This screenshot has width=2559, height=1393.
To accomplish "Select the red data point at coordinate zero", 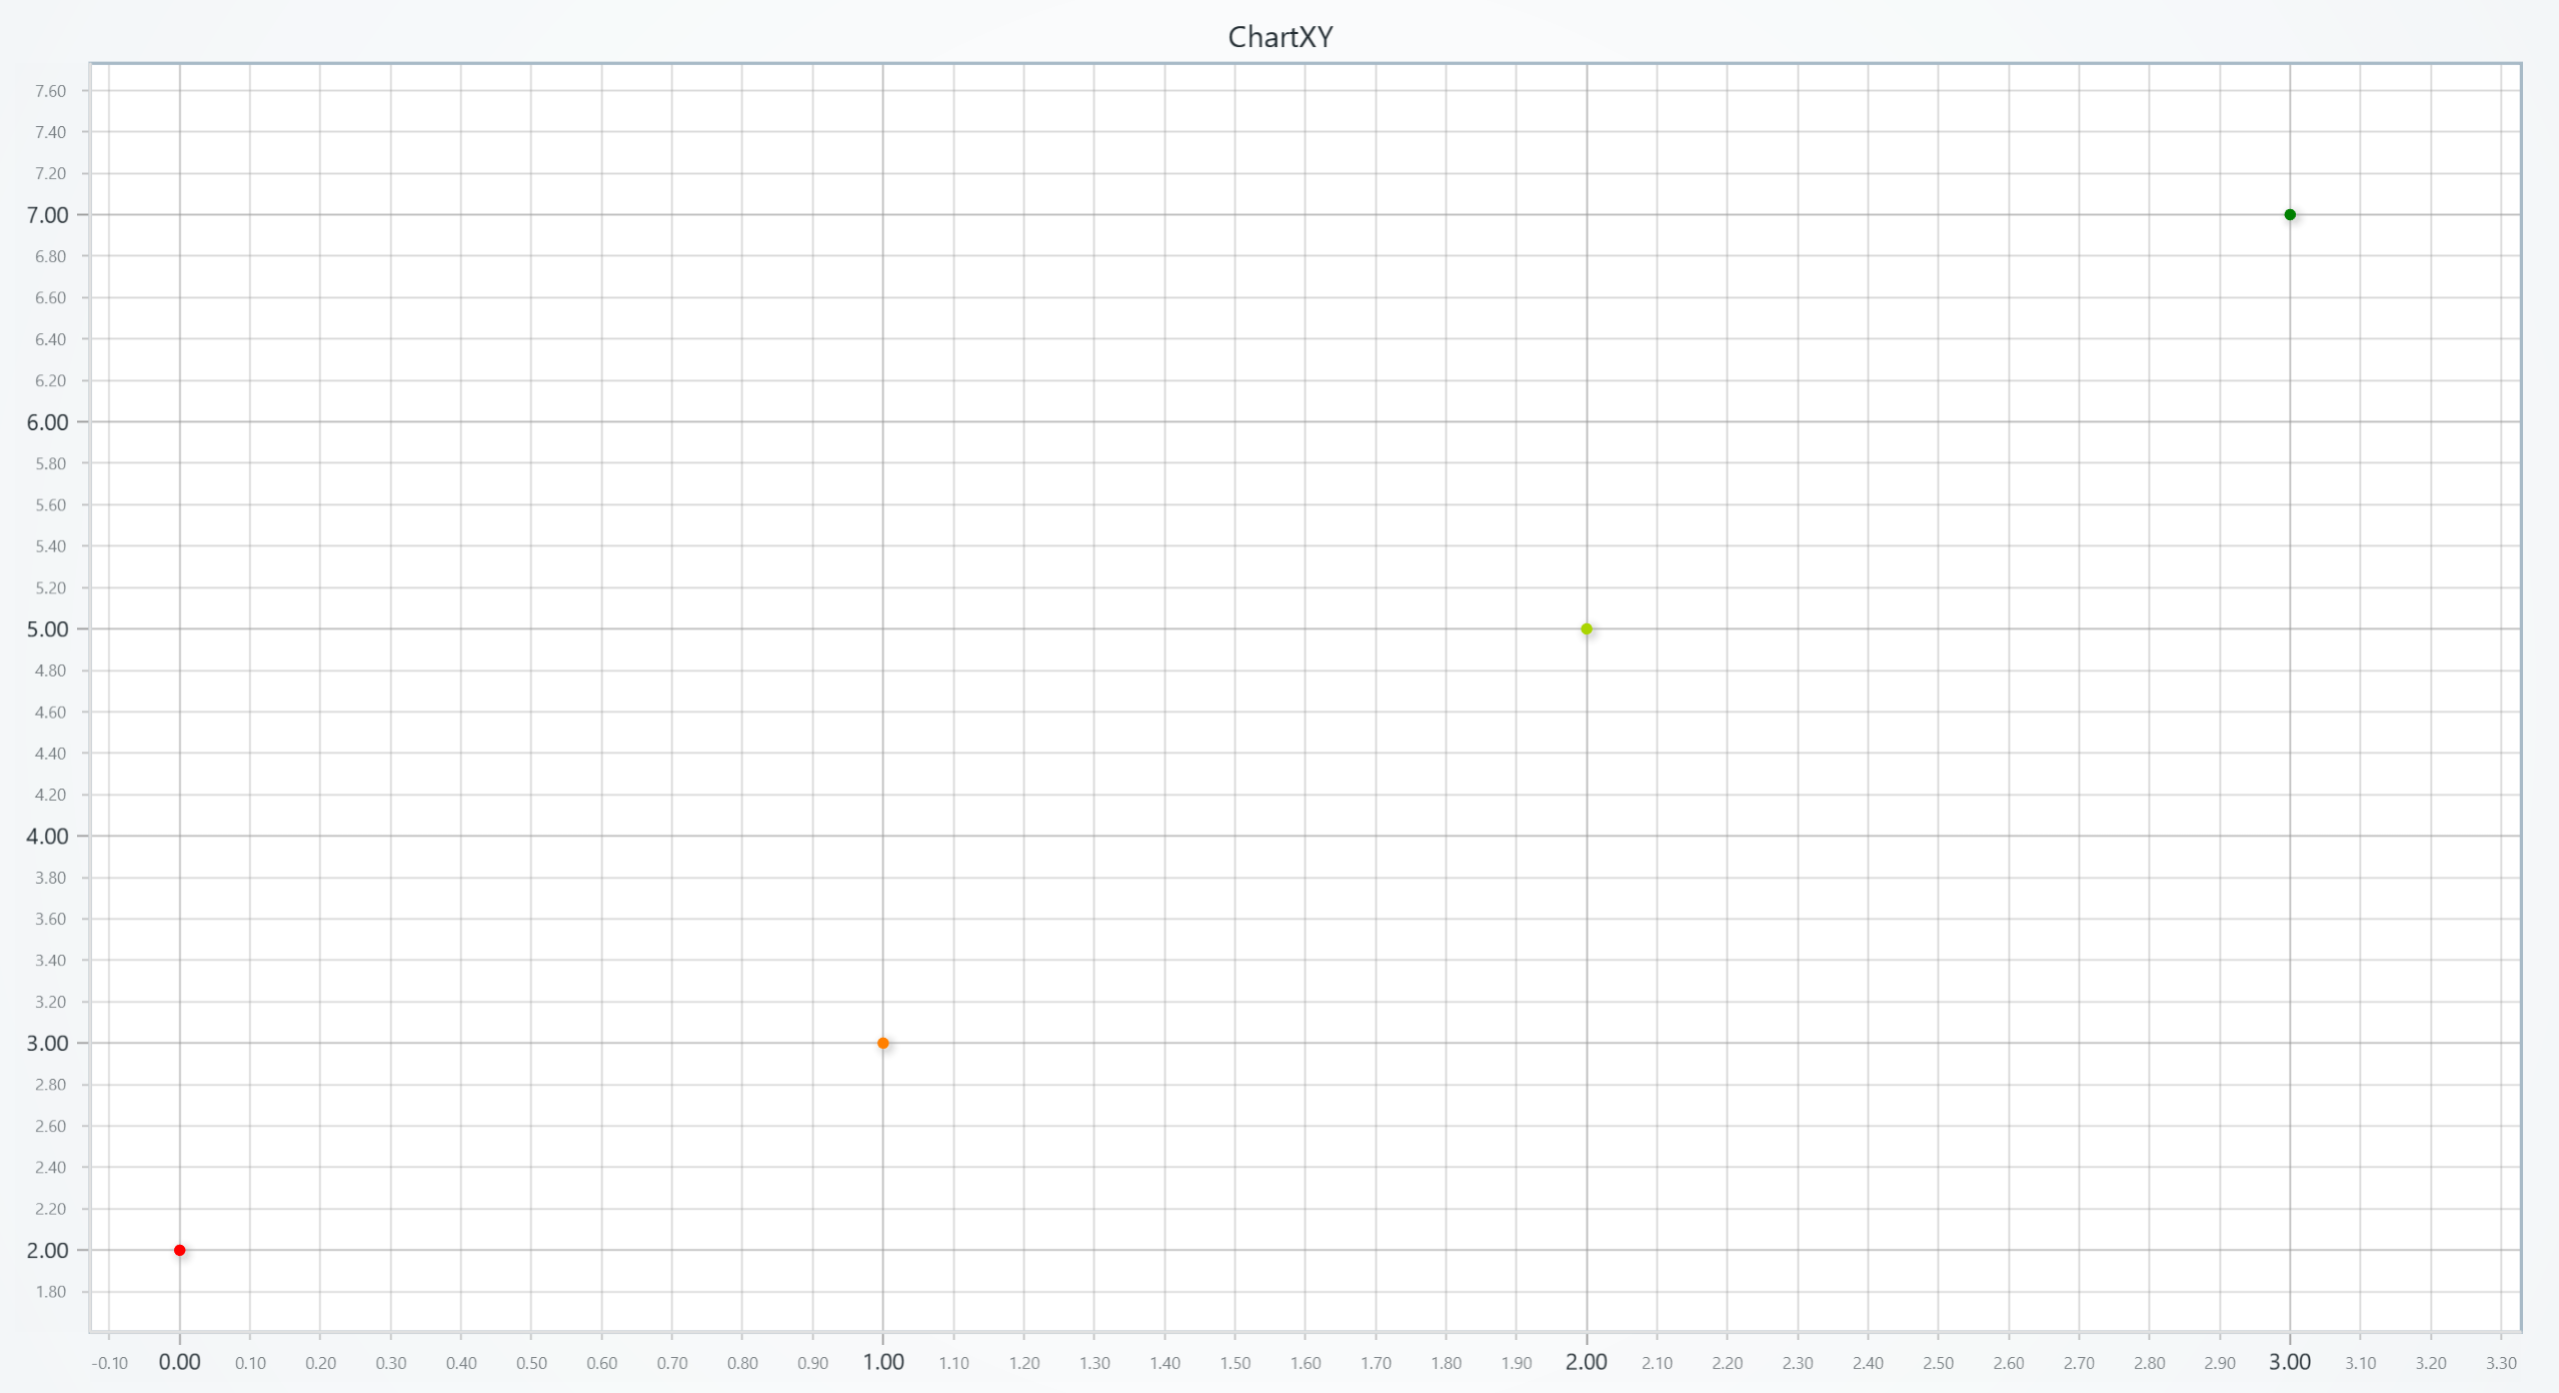I will click(180, 1249).
